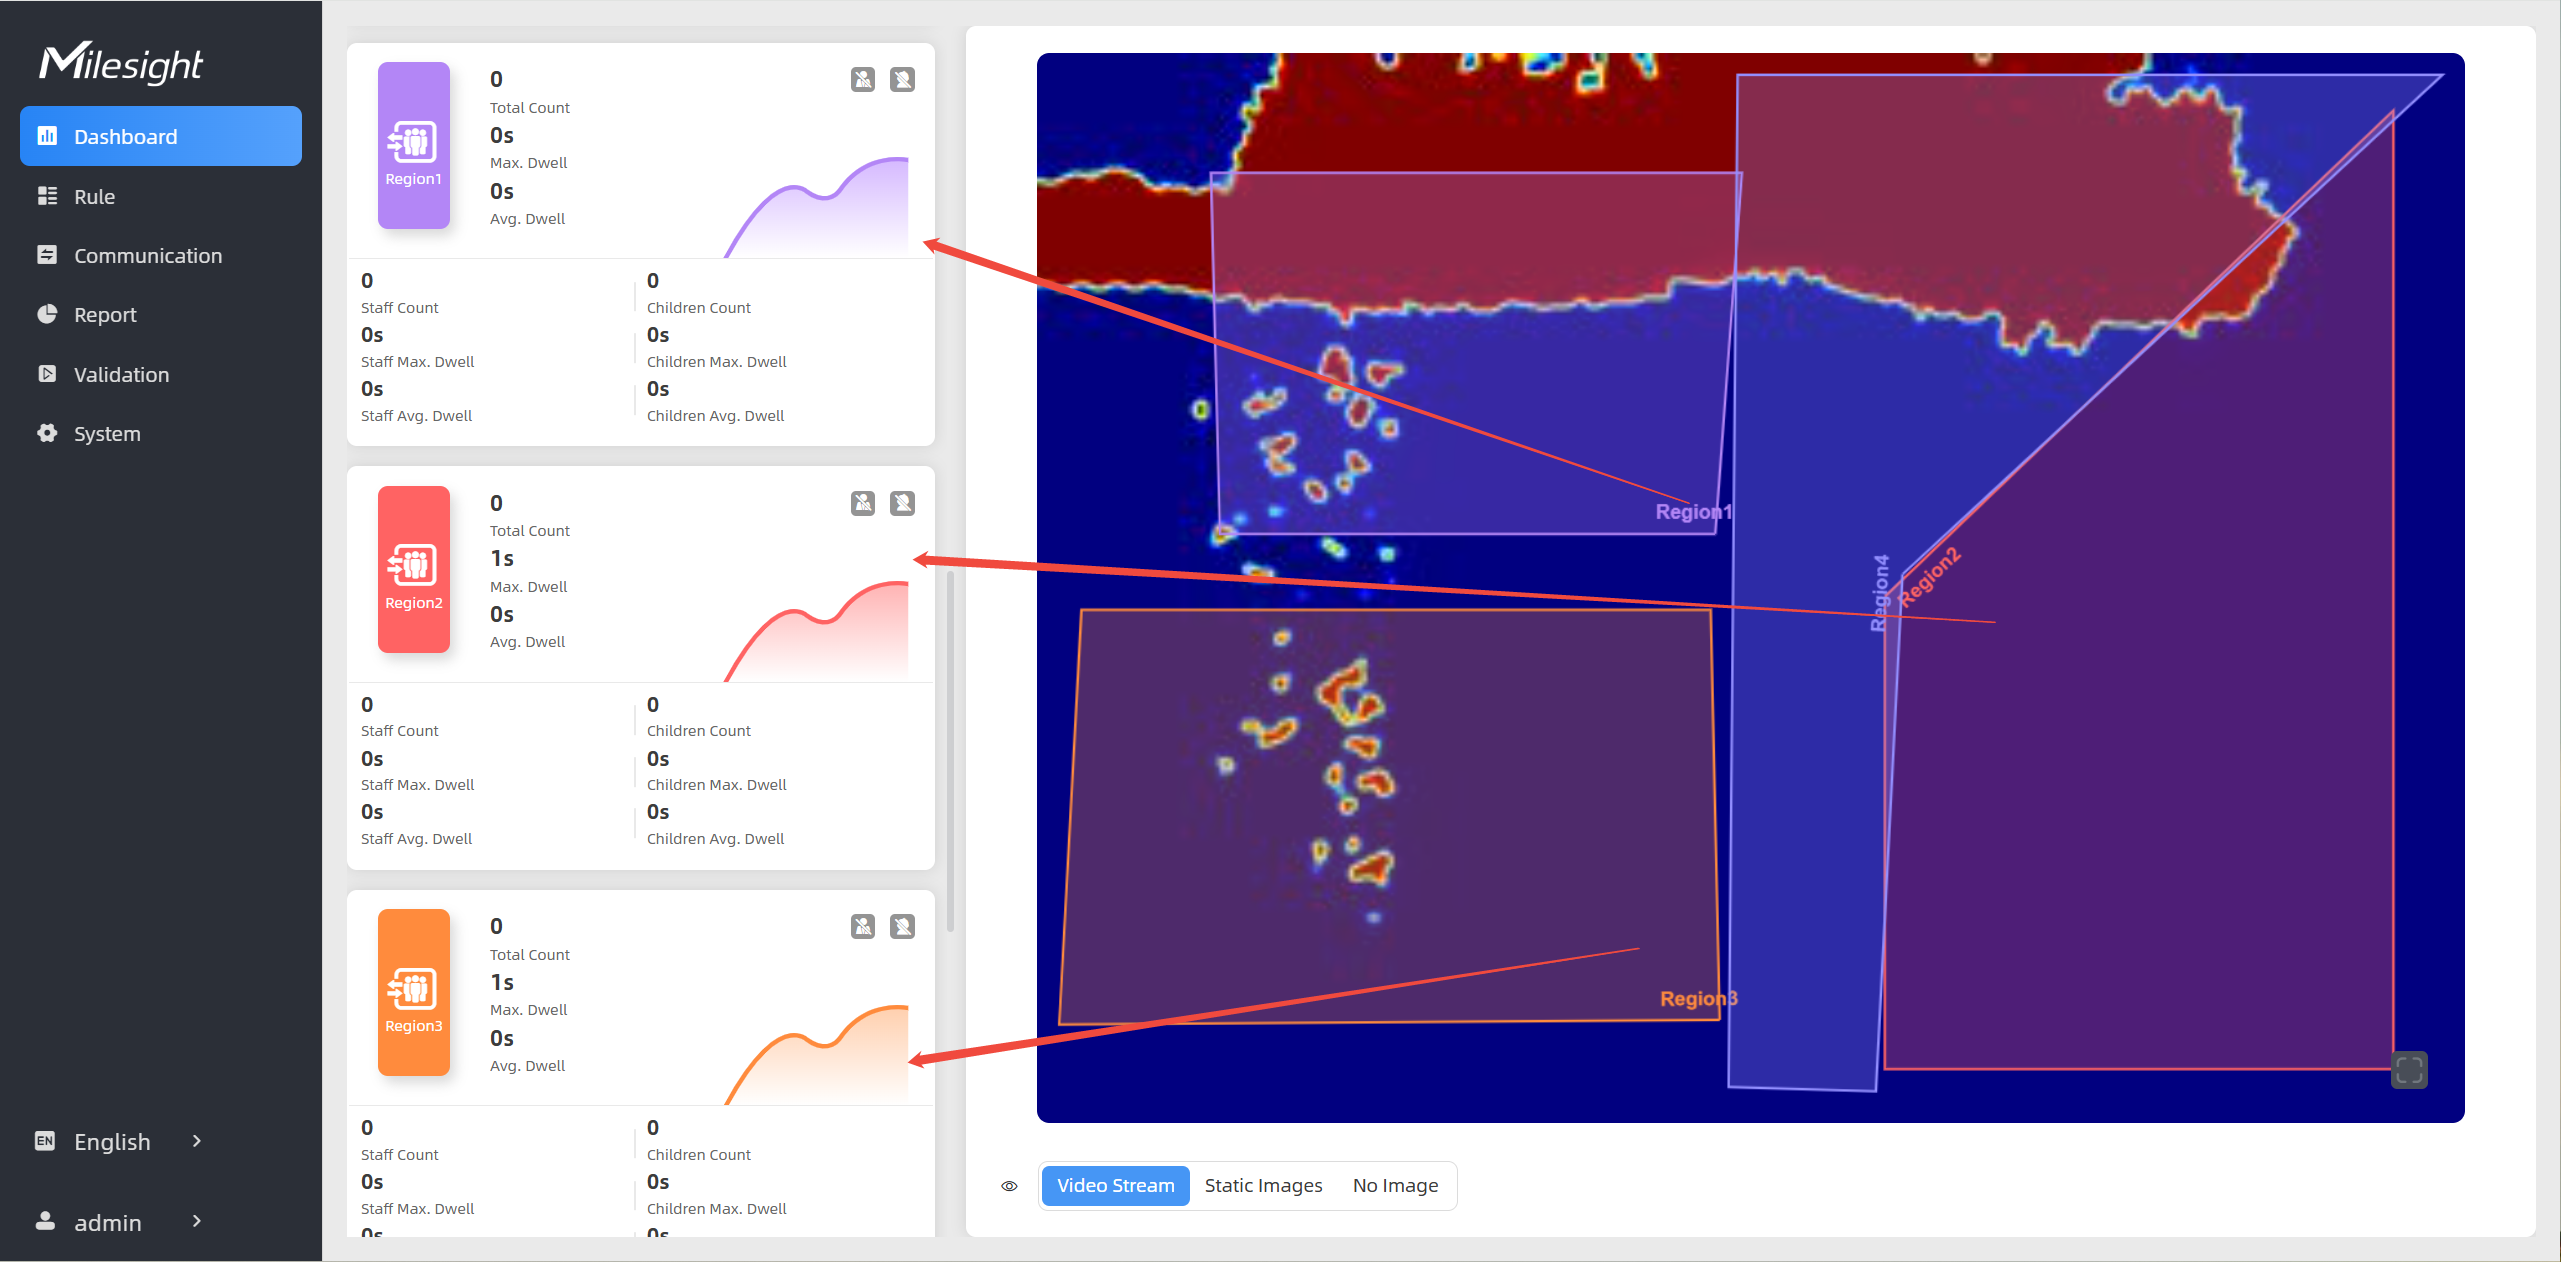Click the children exclusion icon in Region1 card
The image size is (2561, 1262).
point(902,79)
